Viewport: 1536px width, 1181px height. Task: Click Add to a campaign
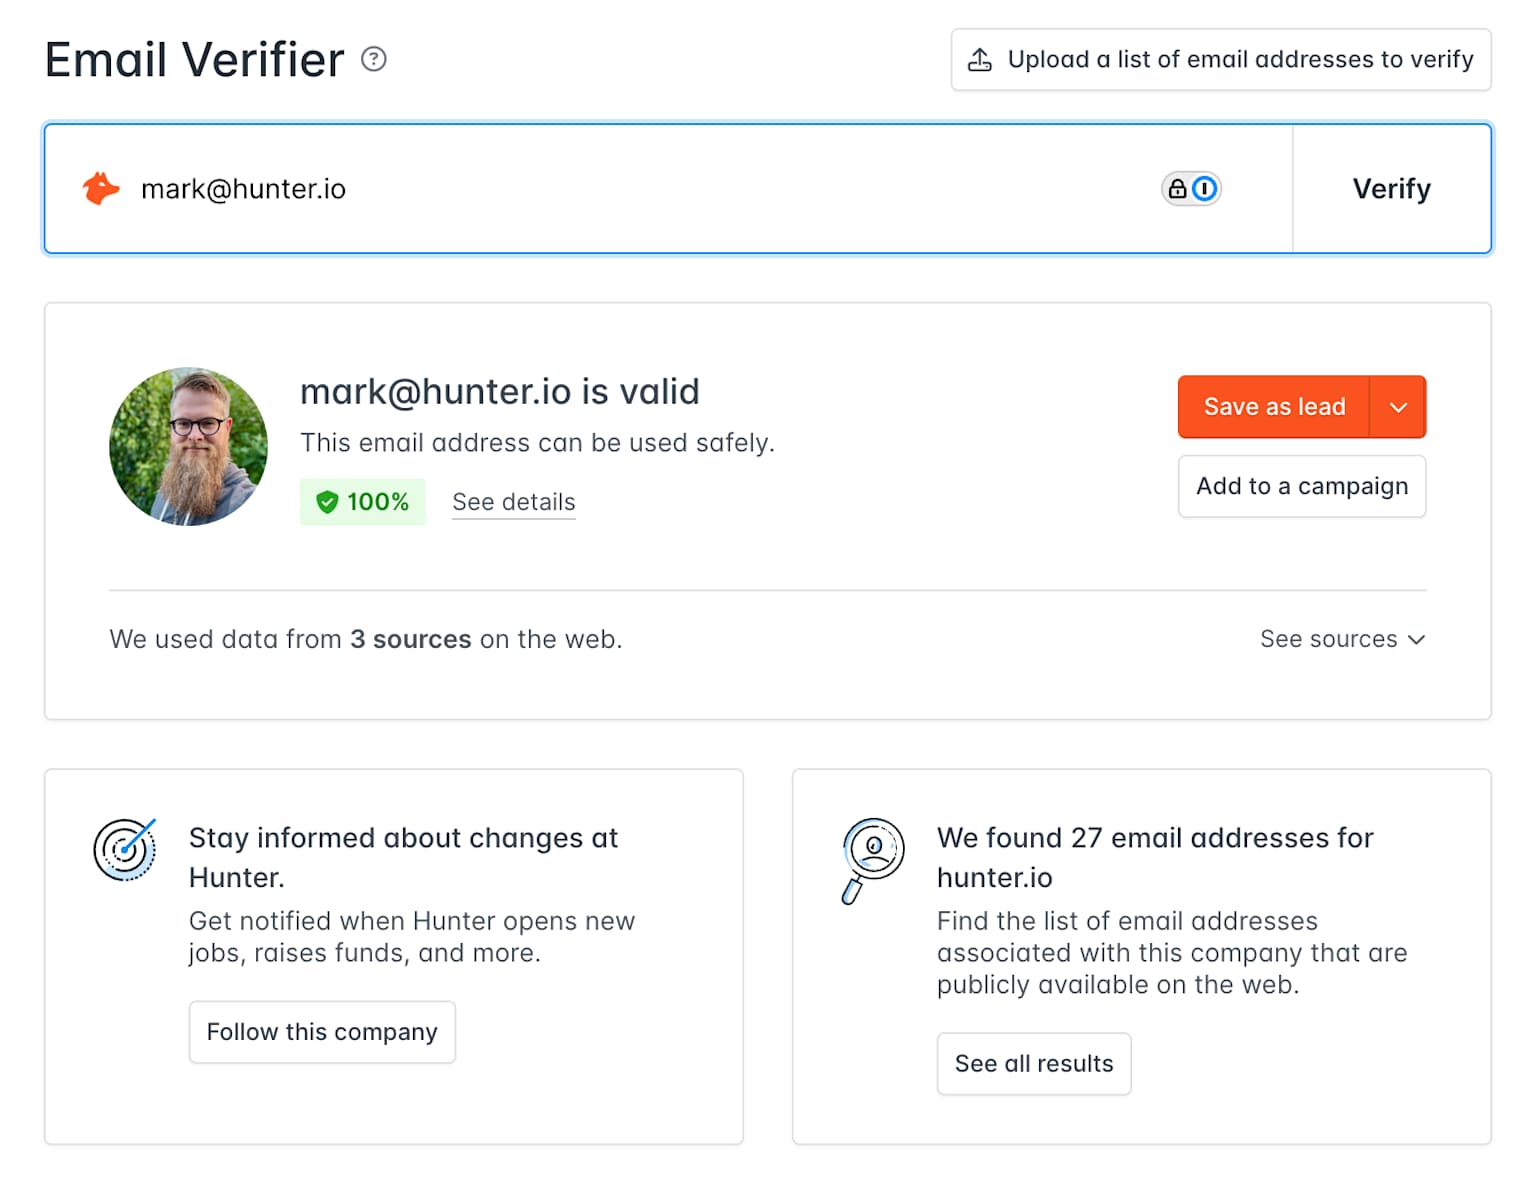(x=1301, y=487)
